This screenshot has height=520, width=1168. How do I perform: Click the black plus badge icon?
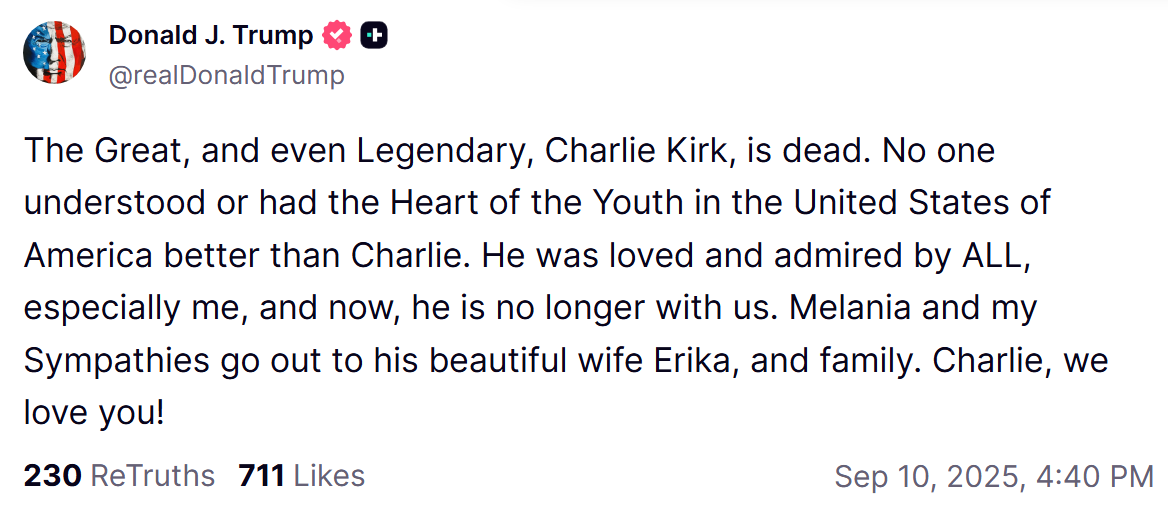point(374,35)
